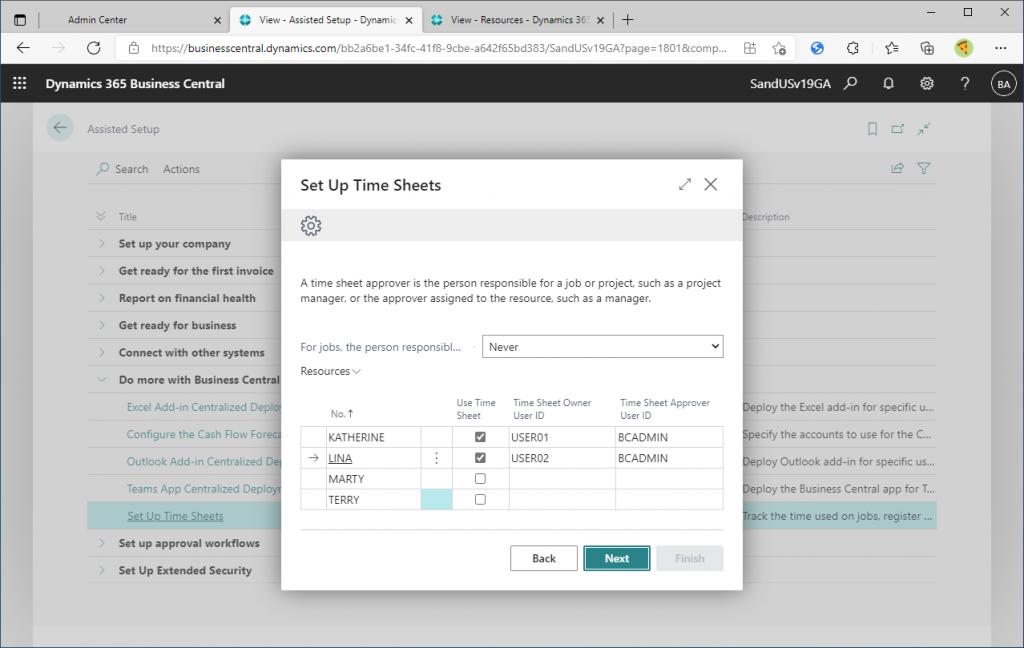Open the settings gear in header
The width and height of the screenshot is (1024, 648).
[x=927, y=84]
